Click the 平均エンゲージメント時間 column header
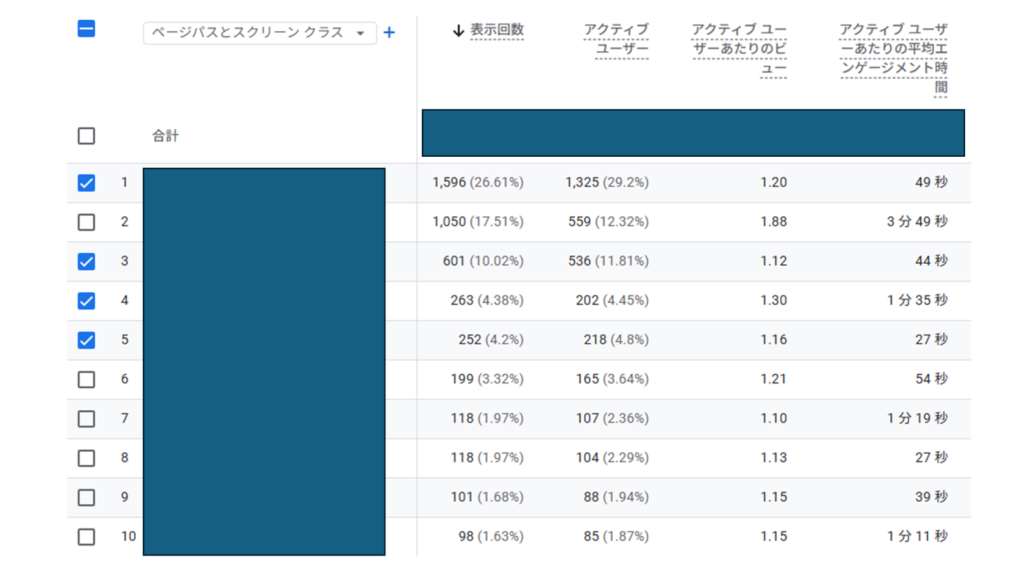This screenshot has width=1024, height=576. click(894, 59)
